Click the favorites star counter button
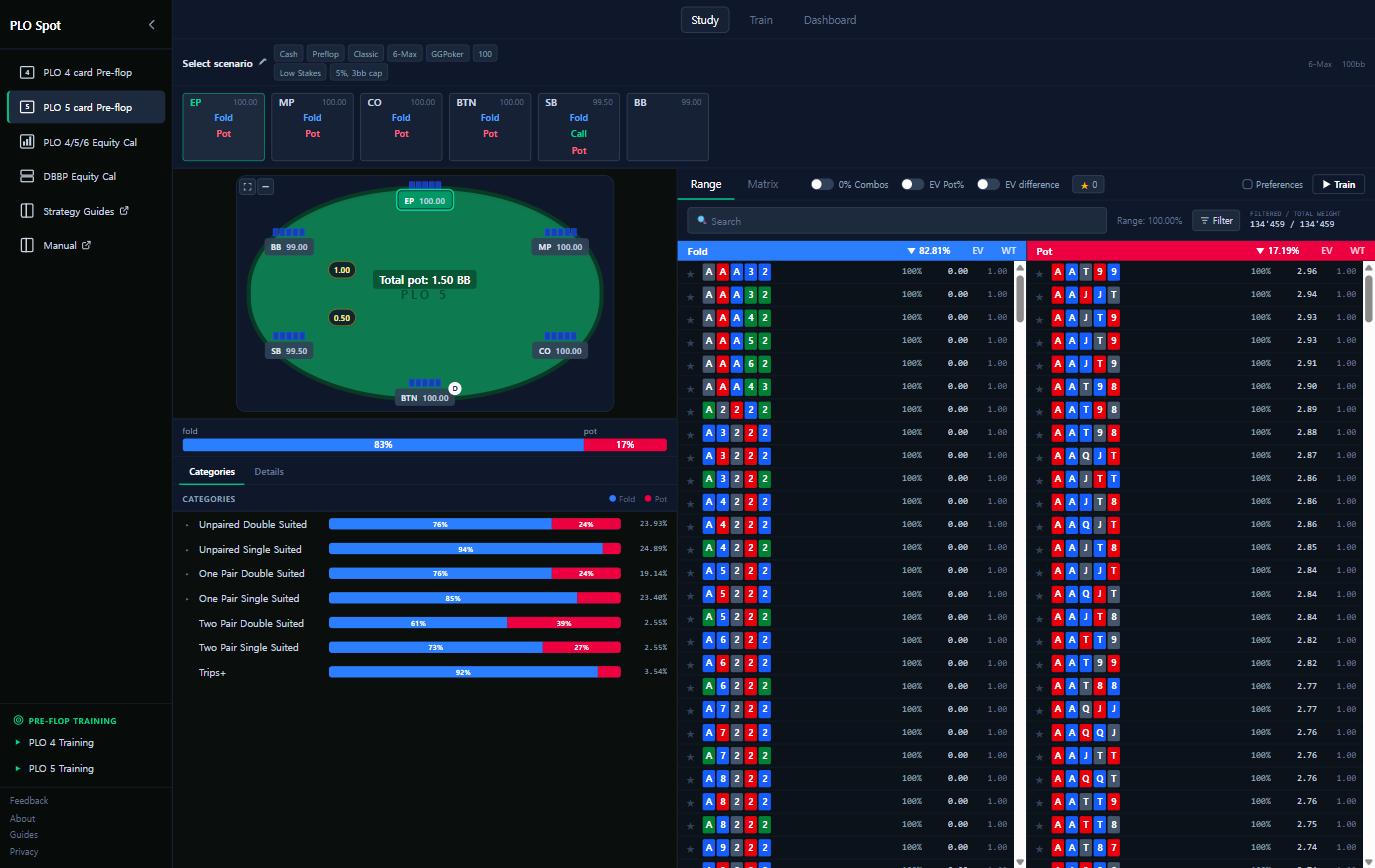This screenshot has width=1375, height=868. 1088,184
